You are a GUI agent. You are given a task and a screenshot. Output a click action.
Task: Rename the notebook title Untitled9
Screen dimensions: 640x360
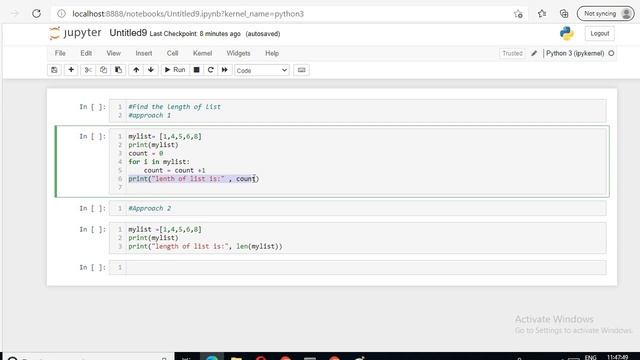tap(128, 33)
